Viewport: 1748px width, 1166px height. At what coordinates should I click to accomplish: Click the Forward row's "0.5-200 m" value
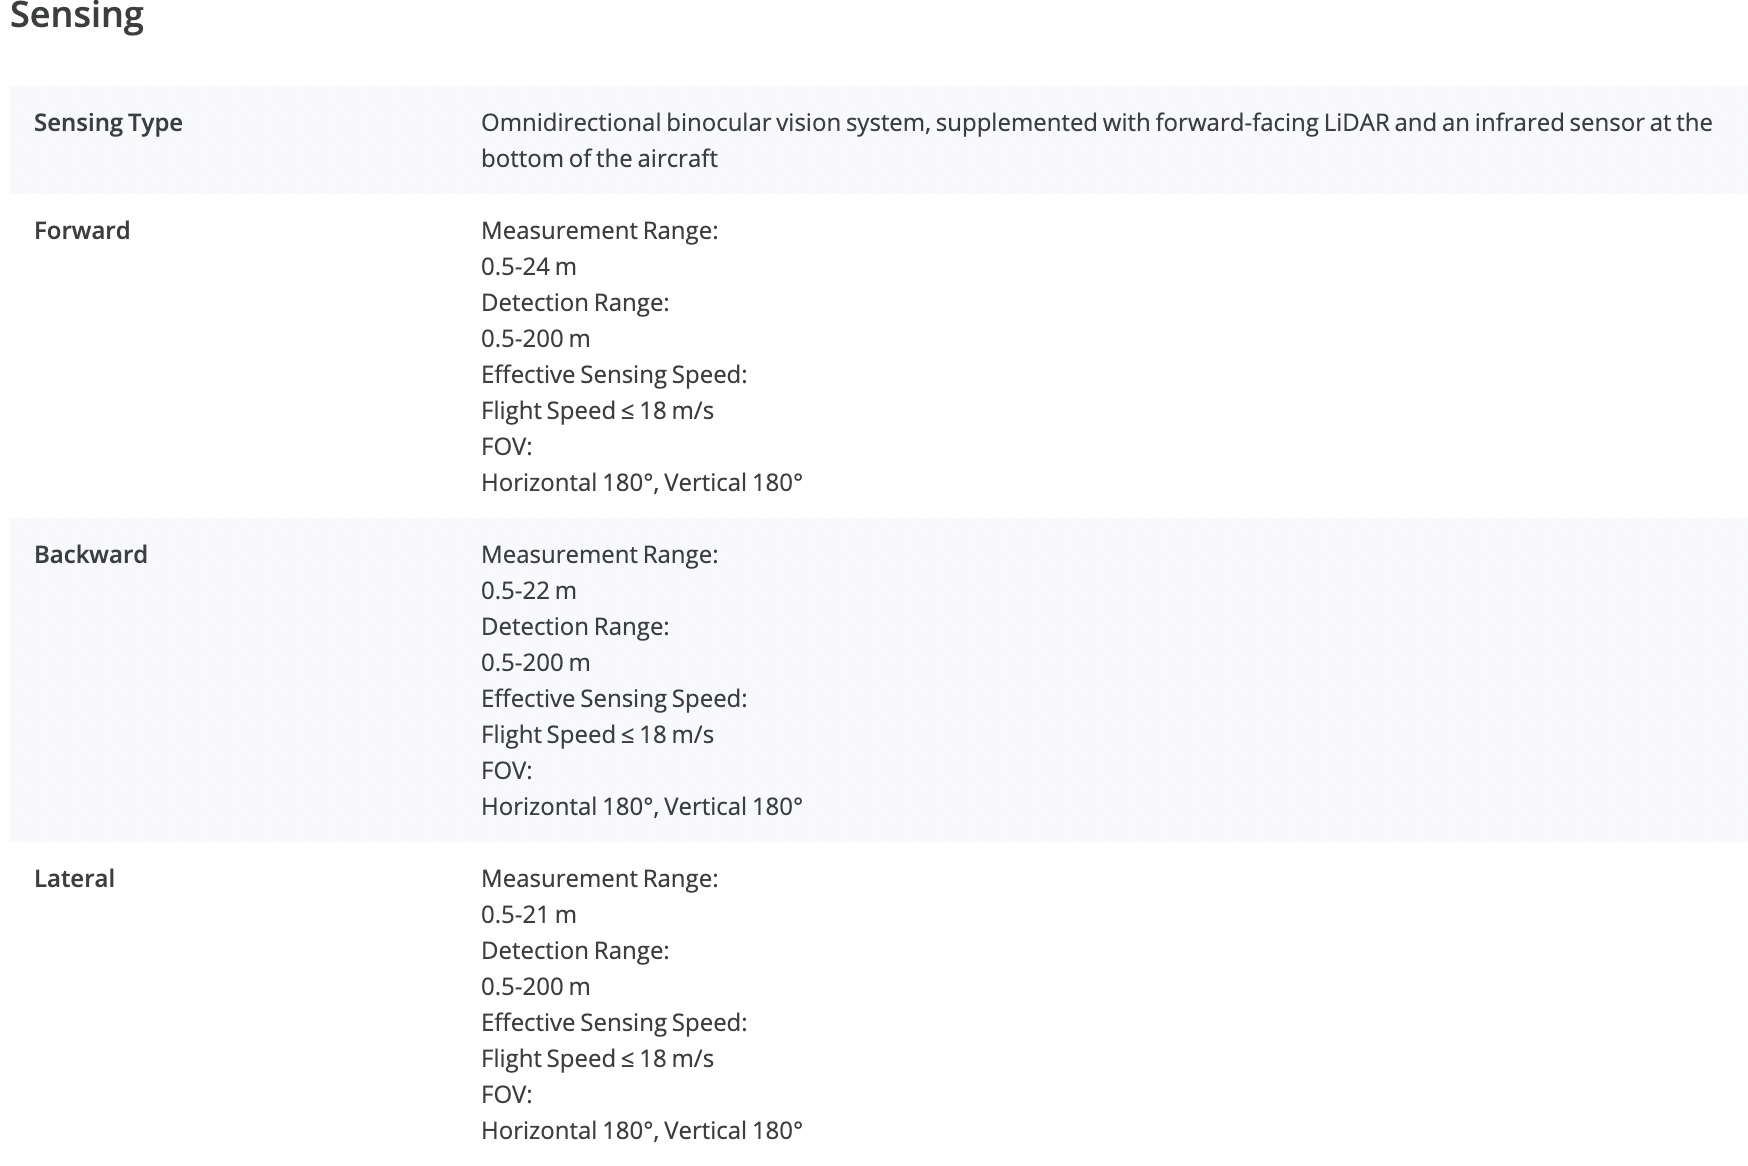tap(535, 338)
